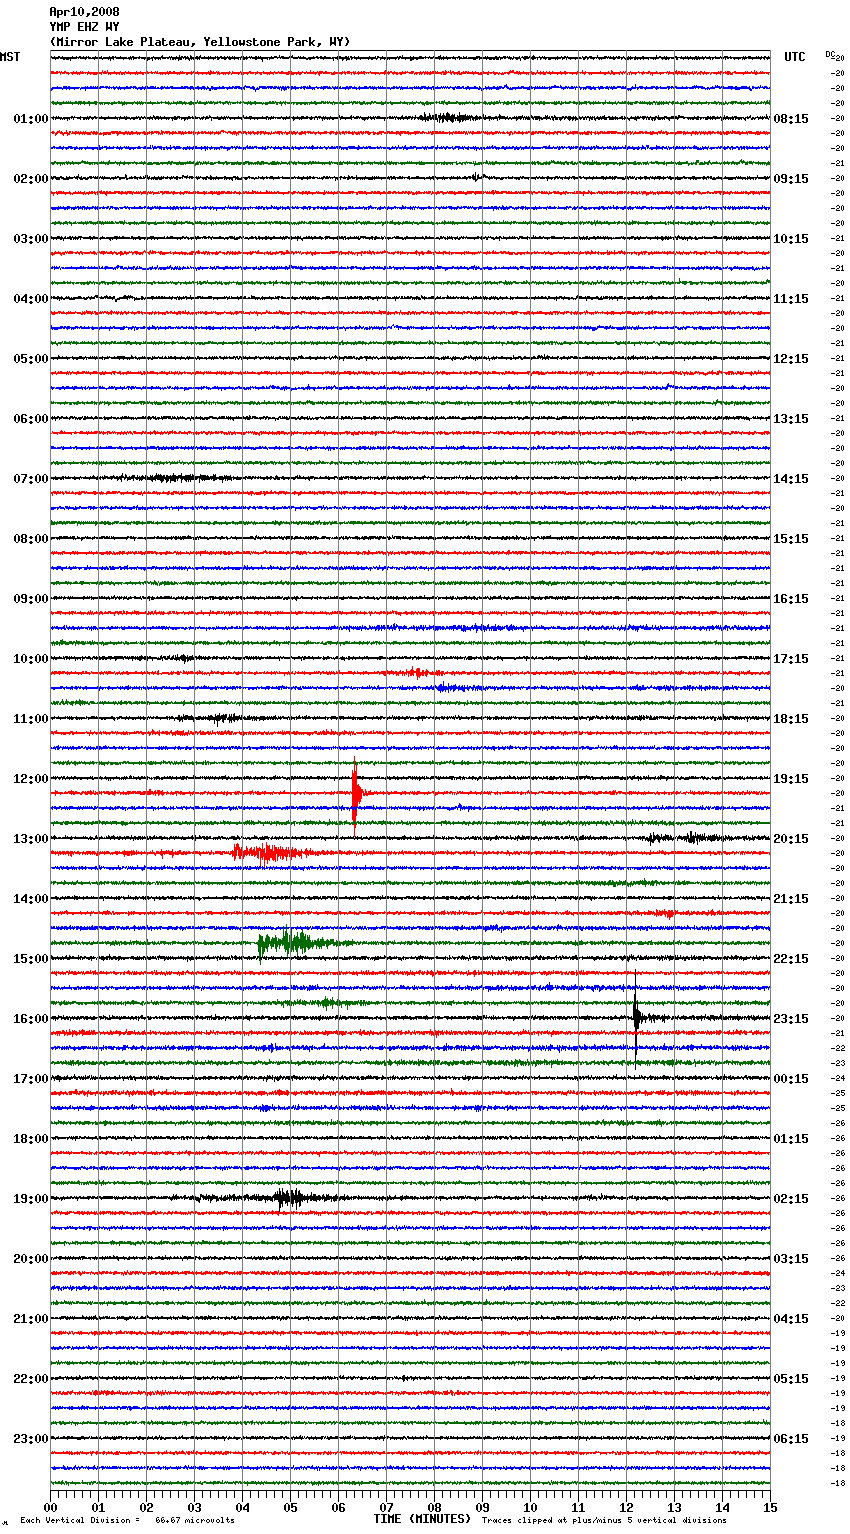The image size is (850, 1534).
Task: Click the 16:15 UTC time label
Action: (791, 599)
